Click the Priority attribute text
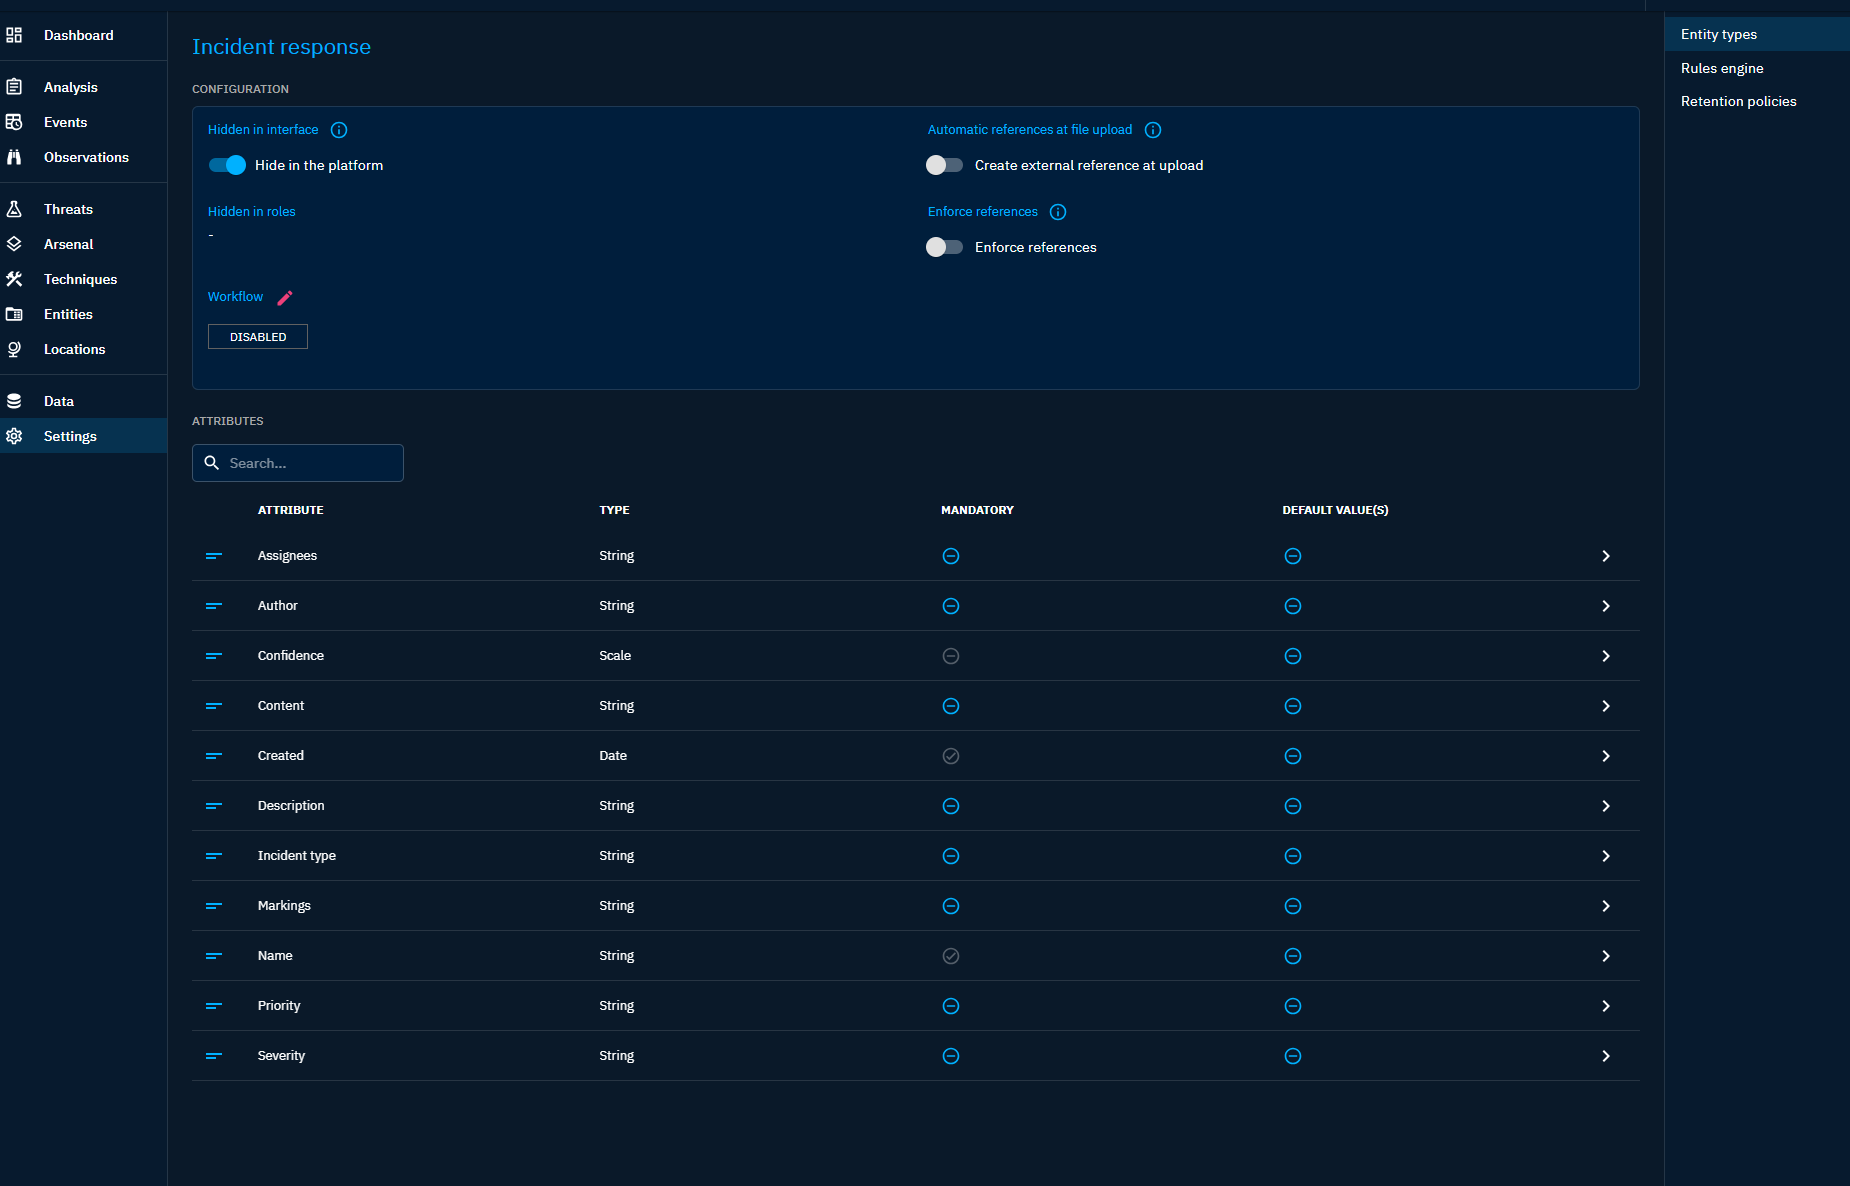Image resolution: width=1850 pixels, height=1186 pixels. coord(279,1006)
